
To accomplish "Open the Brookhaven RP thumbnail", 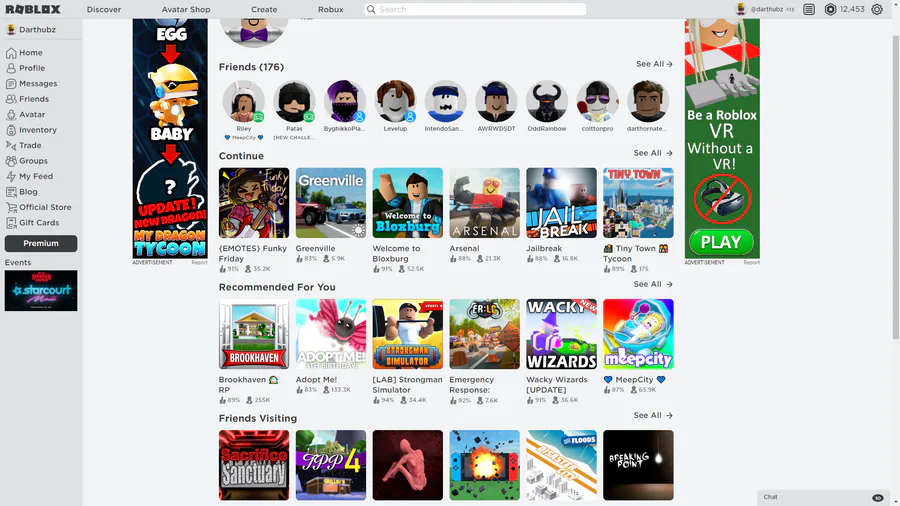I will point(254,334).
